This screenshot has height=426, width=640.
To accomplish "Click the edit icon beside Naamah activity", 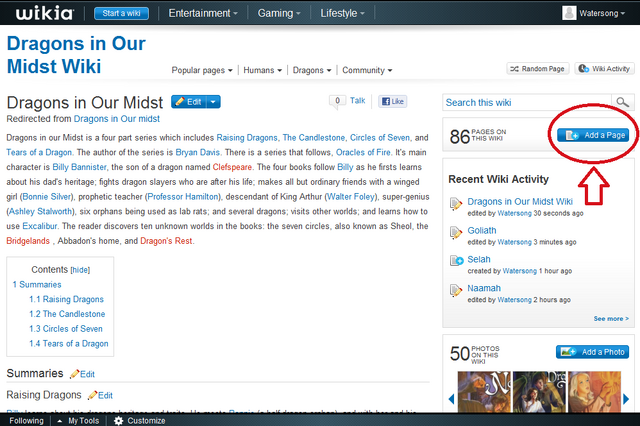I will (x=456, y=290).
